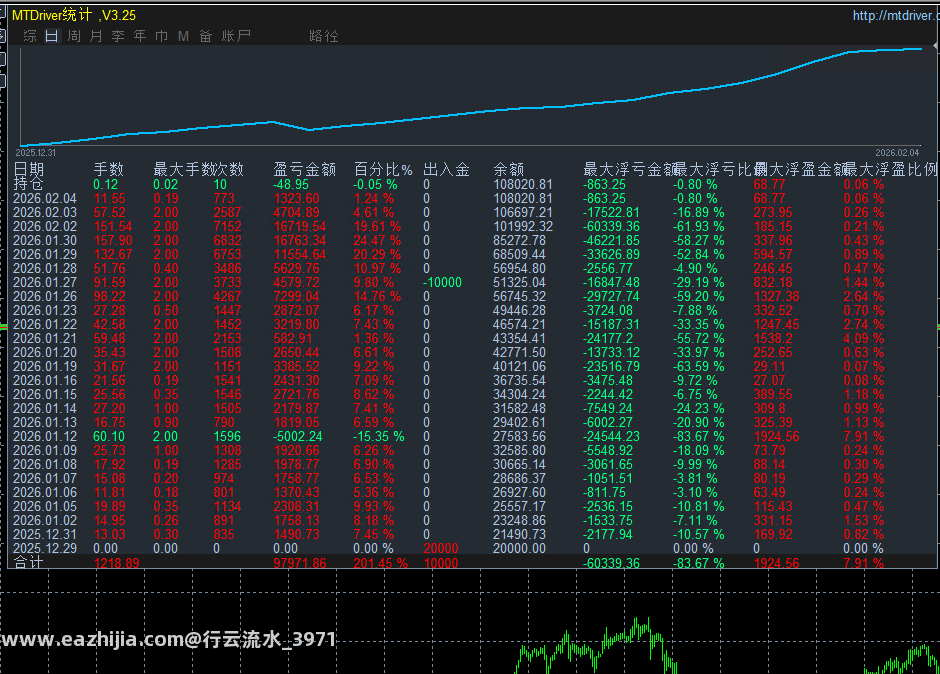Select the 持仓 row label
Image resolution: width=940 pixels, height=674 pixels.
pos(28,184)
